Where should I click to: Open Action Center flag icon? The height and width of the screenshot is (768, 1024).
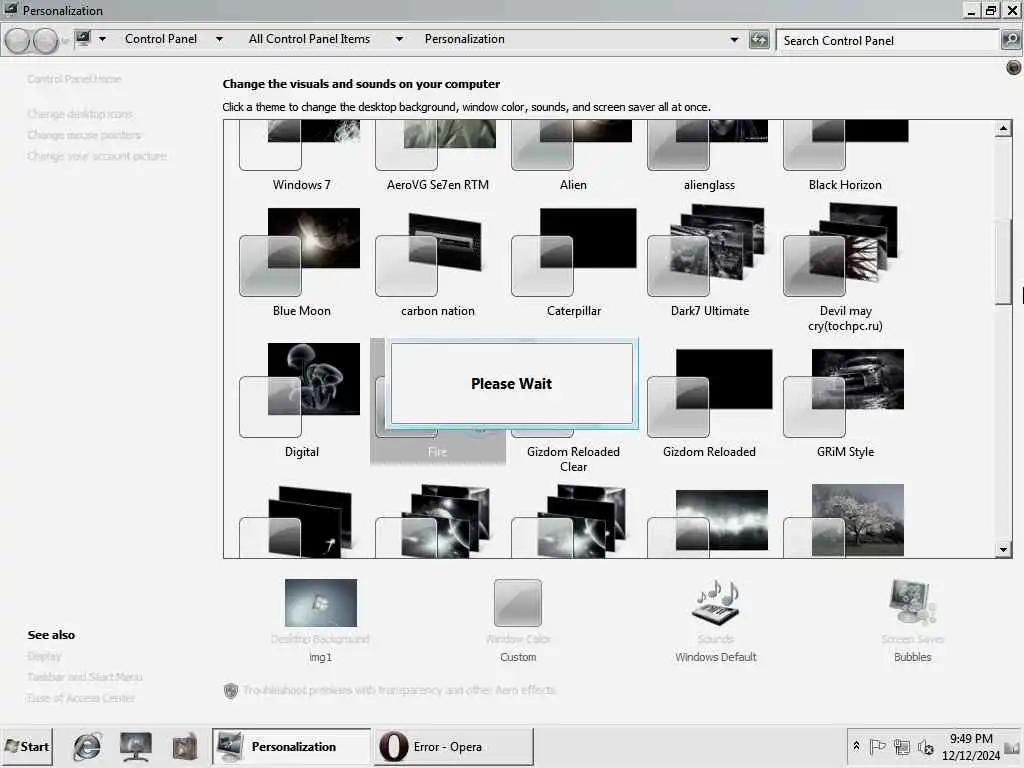(878, 746)
